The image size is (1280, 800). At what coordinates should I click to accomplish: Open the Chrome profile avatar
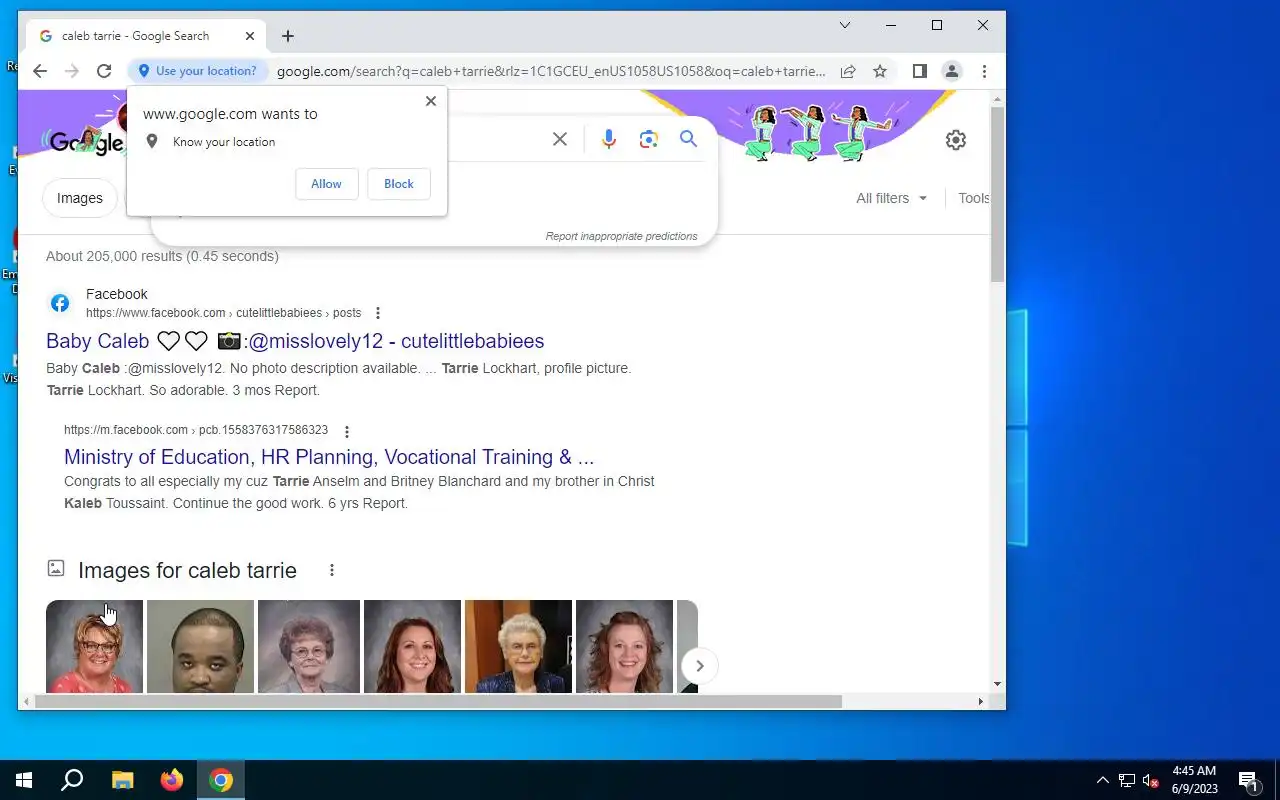coord(952,71)
